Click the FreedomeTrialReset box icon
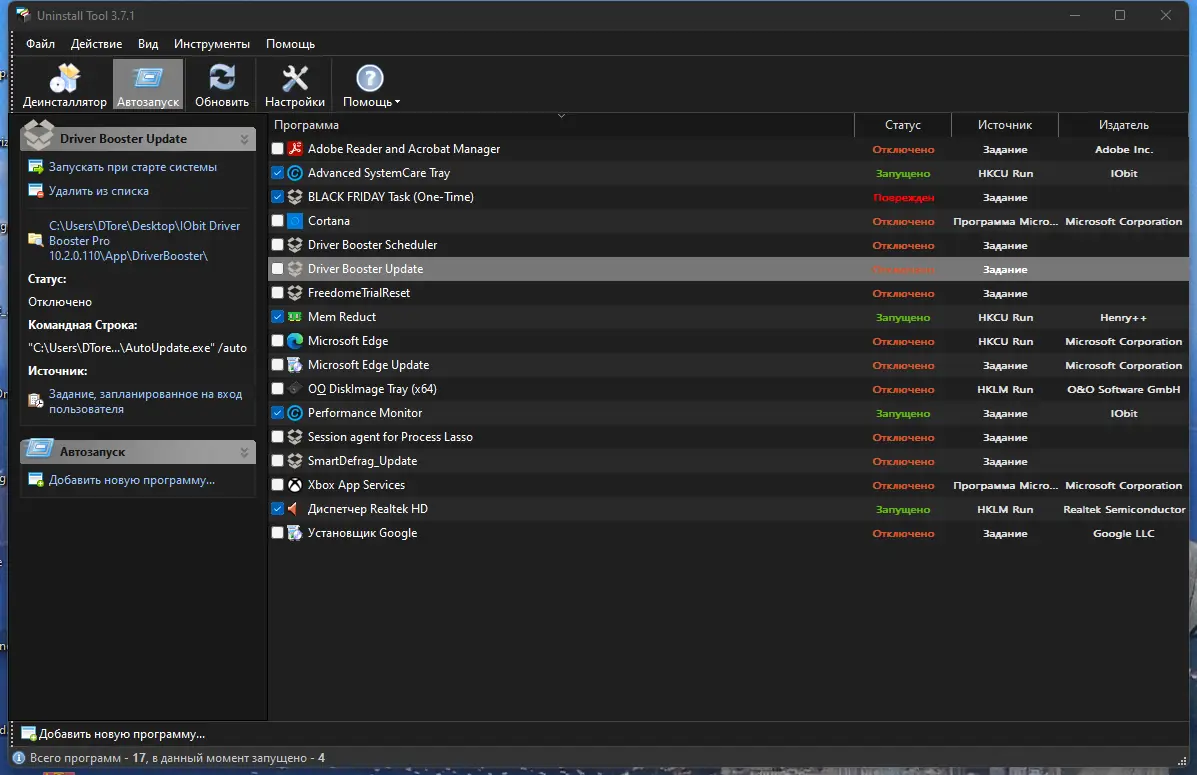Image resolution: width=1197 pixels, height=775 pixels. pos(295,293)
